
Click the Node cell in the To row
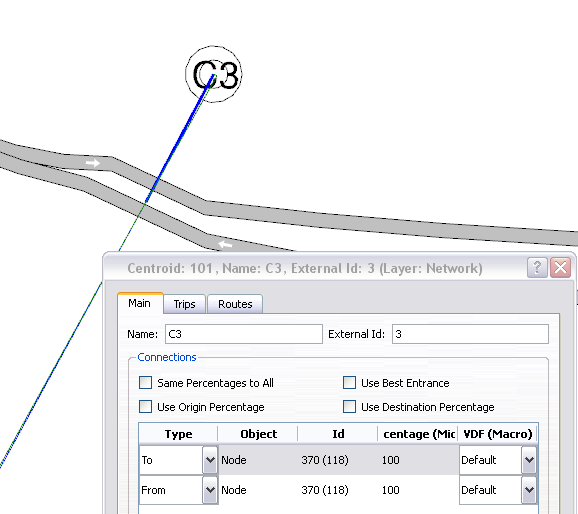258,460
